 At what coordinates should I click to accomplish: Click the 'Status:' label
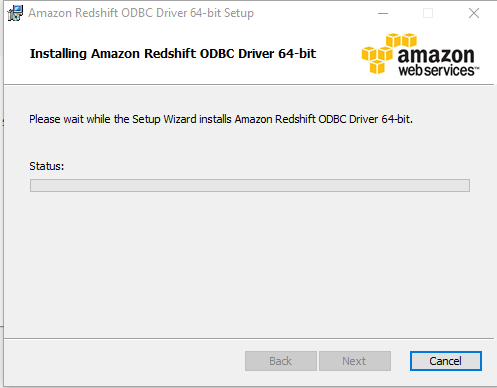(x=47, y=166)
